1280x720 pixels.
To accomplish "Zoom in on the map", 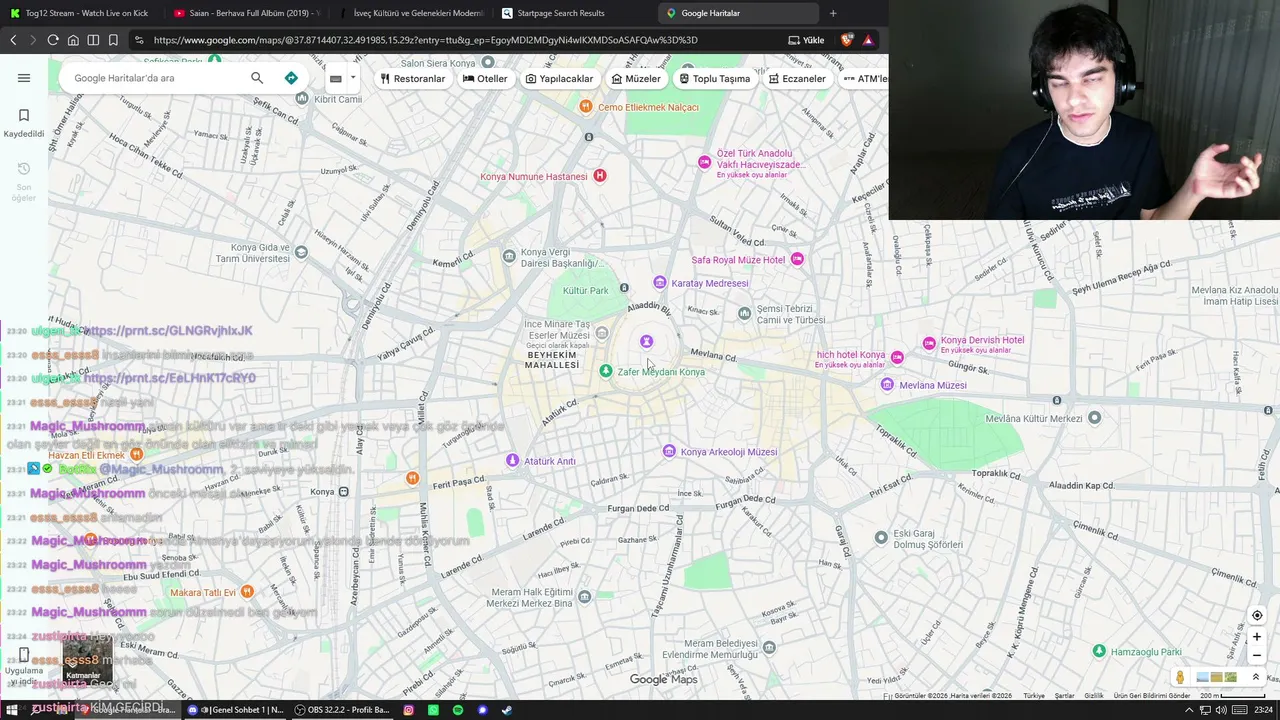I will pyautogui.click(x=1257, y=637).
